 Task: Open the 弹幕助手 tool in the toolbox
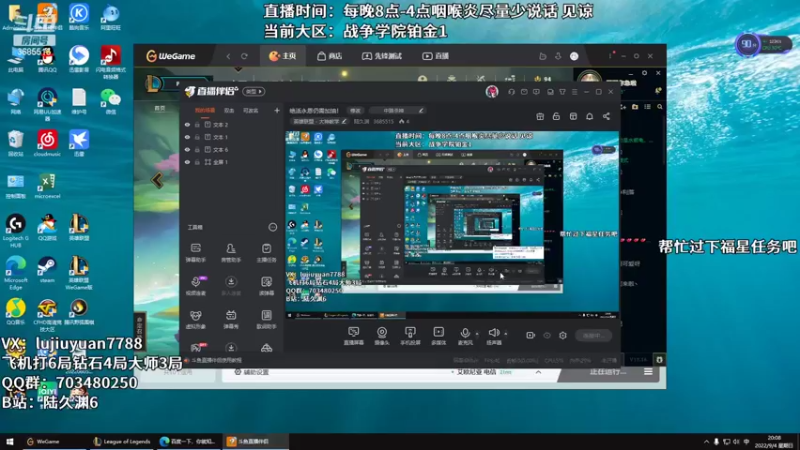point(195,253)
